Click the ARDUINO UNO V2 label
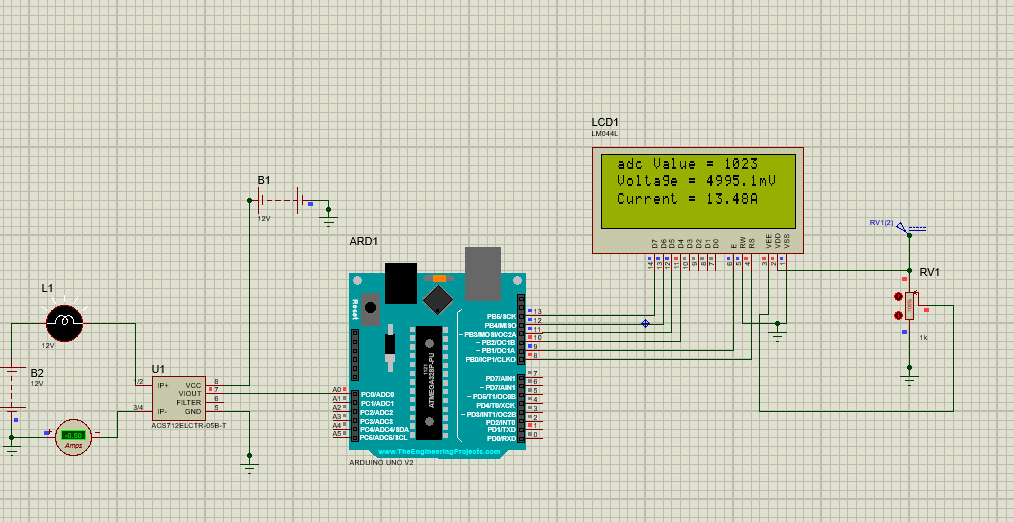Screen dimensions: 1014x522 pos(381,462)
